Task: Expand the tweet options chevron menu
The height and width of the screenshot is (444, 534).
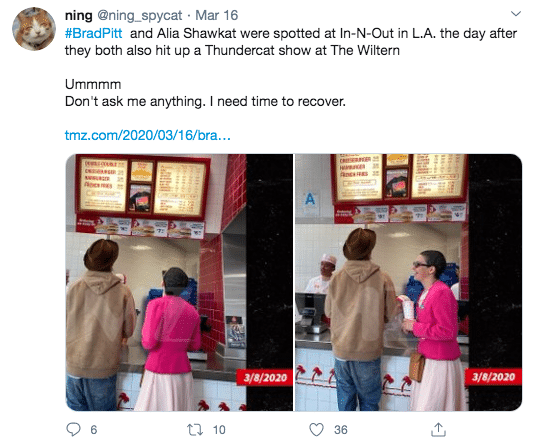Action: pyautogui.click(x=516, y=14)
